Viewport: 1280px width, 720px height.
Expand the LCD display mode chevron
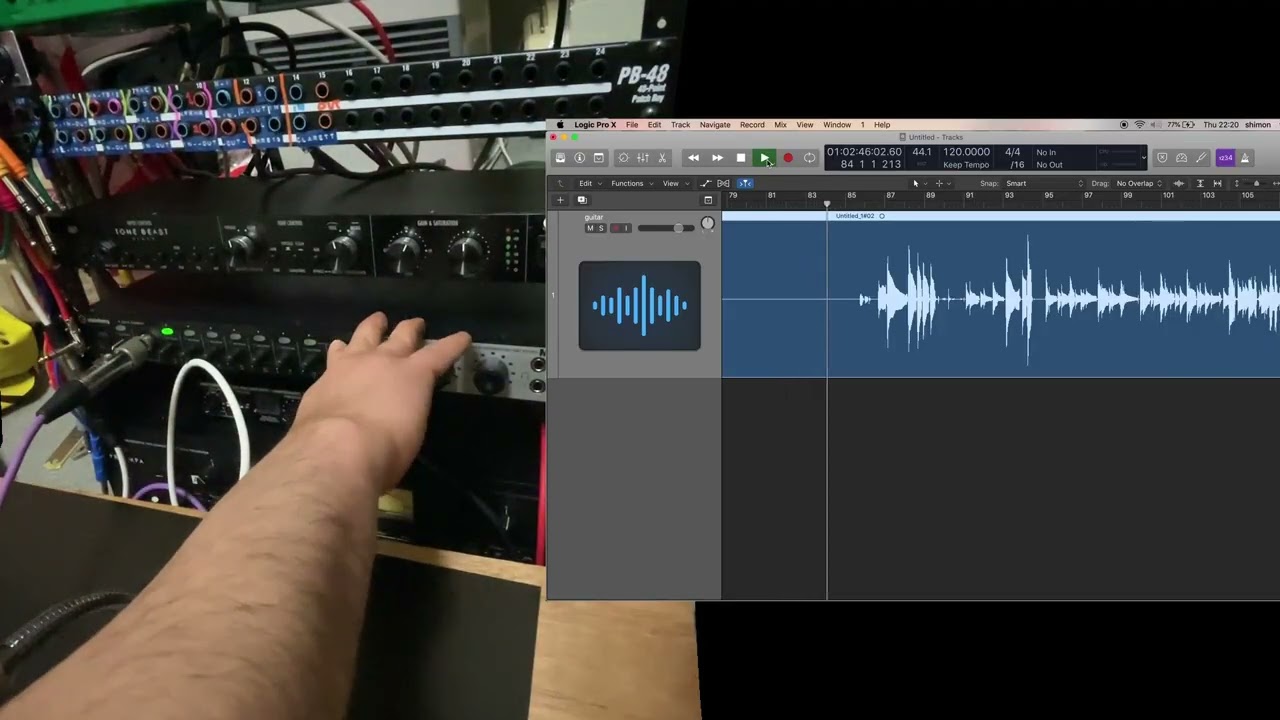1143,158
